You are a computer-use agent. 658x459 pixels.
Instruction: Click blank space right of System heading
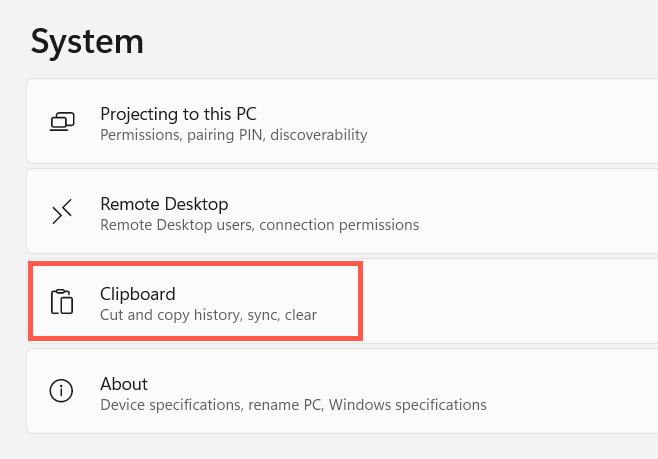coord(400,41)
